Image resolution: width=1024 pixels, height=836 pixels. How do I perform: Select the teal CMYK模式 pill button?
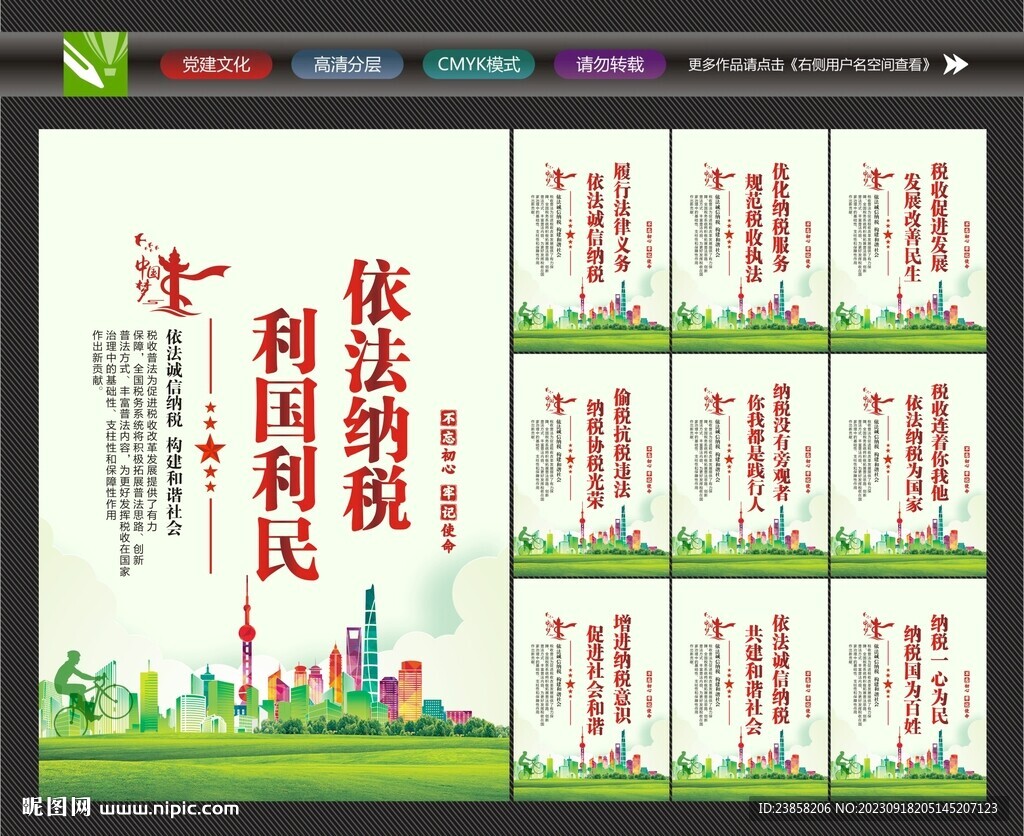pos(479,65)
